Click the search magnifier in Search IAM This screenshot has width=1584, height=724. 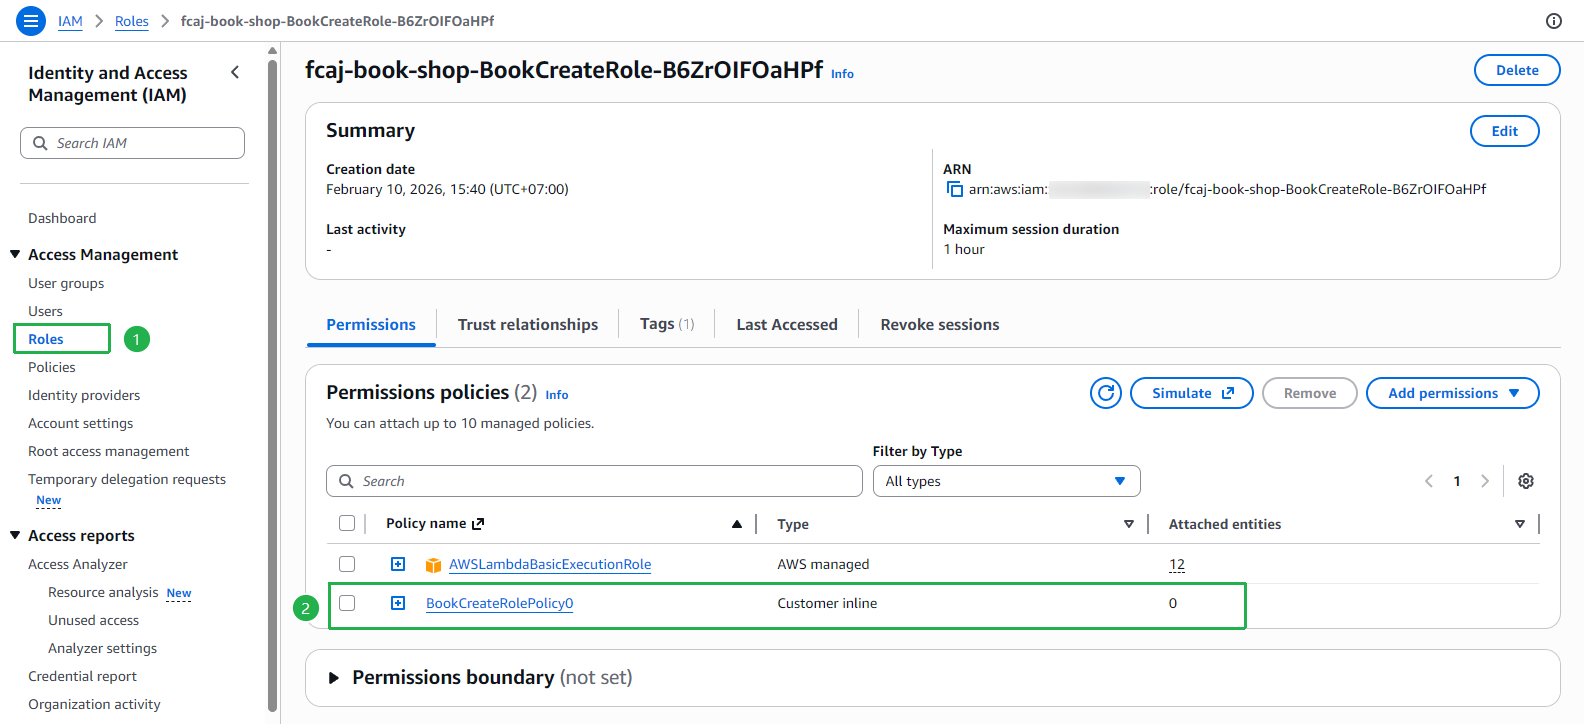click(40, 143)
